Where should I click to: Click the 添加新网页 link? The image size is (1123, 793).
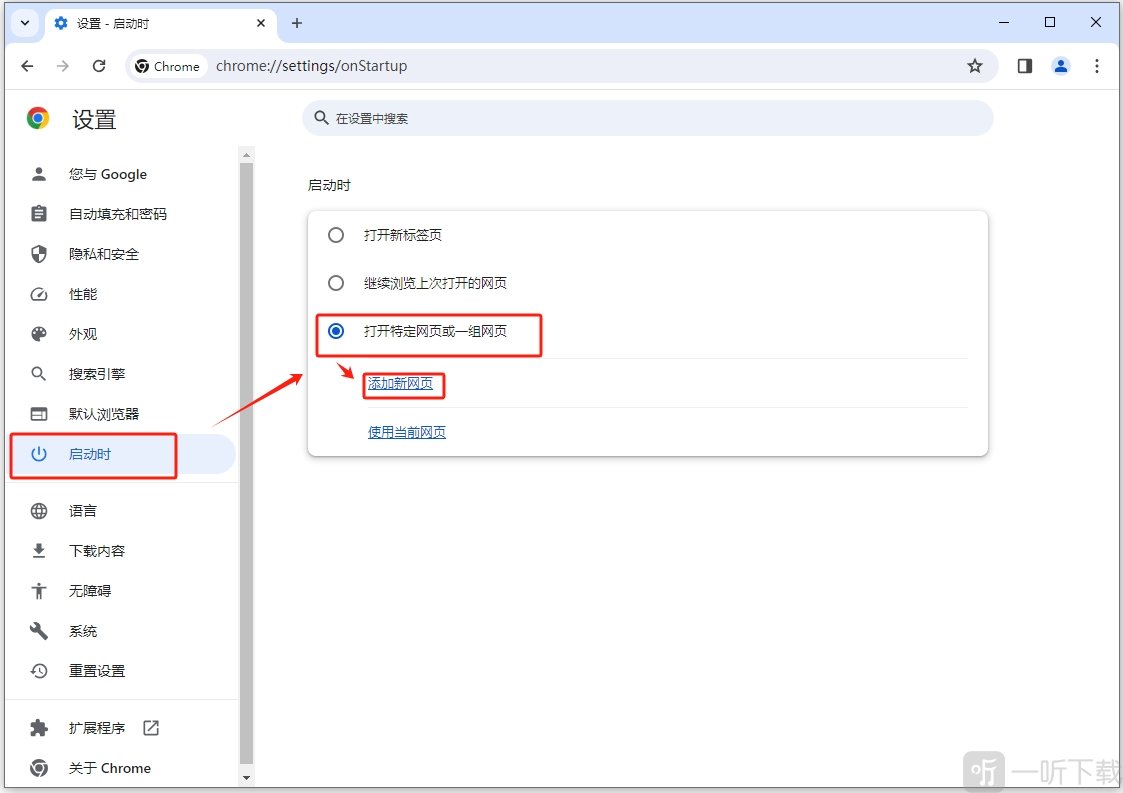coord(401,384)
